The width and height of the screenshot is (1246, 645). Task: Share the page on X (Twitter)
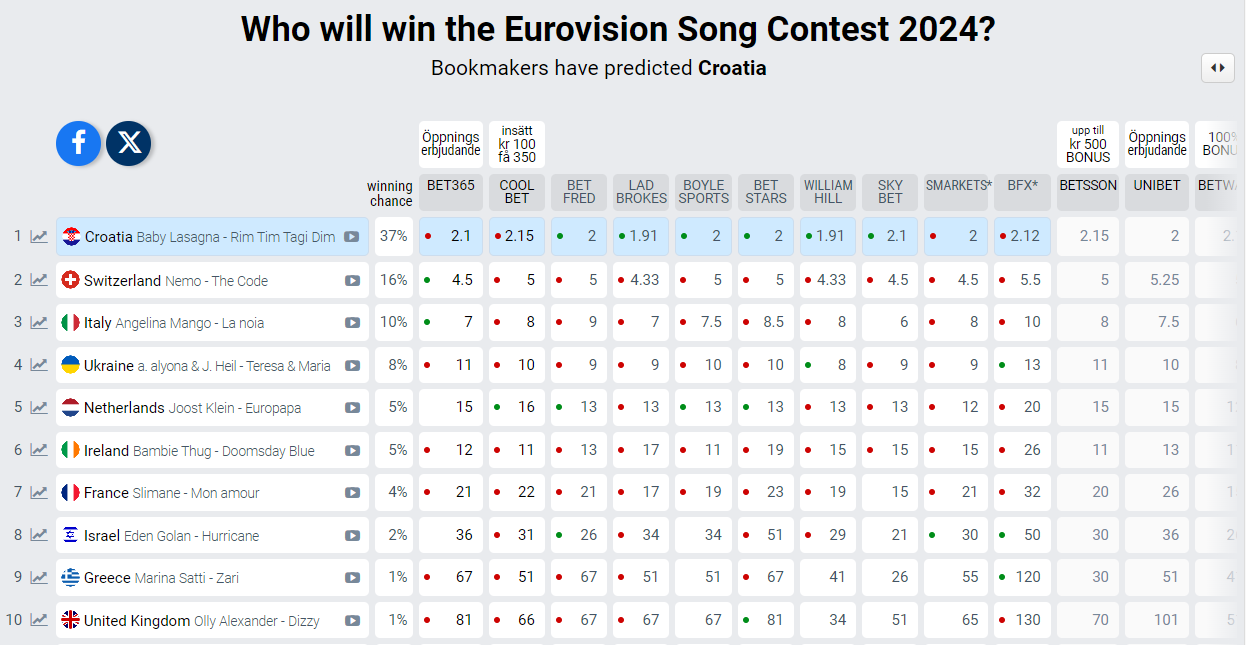[x=129, y=143]
